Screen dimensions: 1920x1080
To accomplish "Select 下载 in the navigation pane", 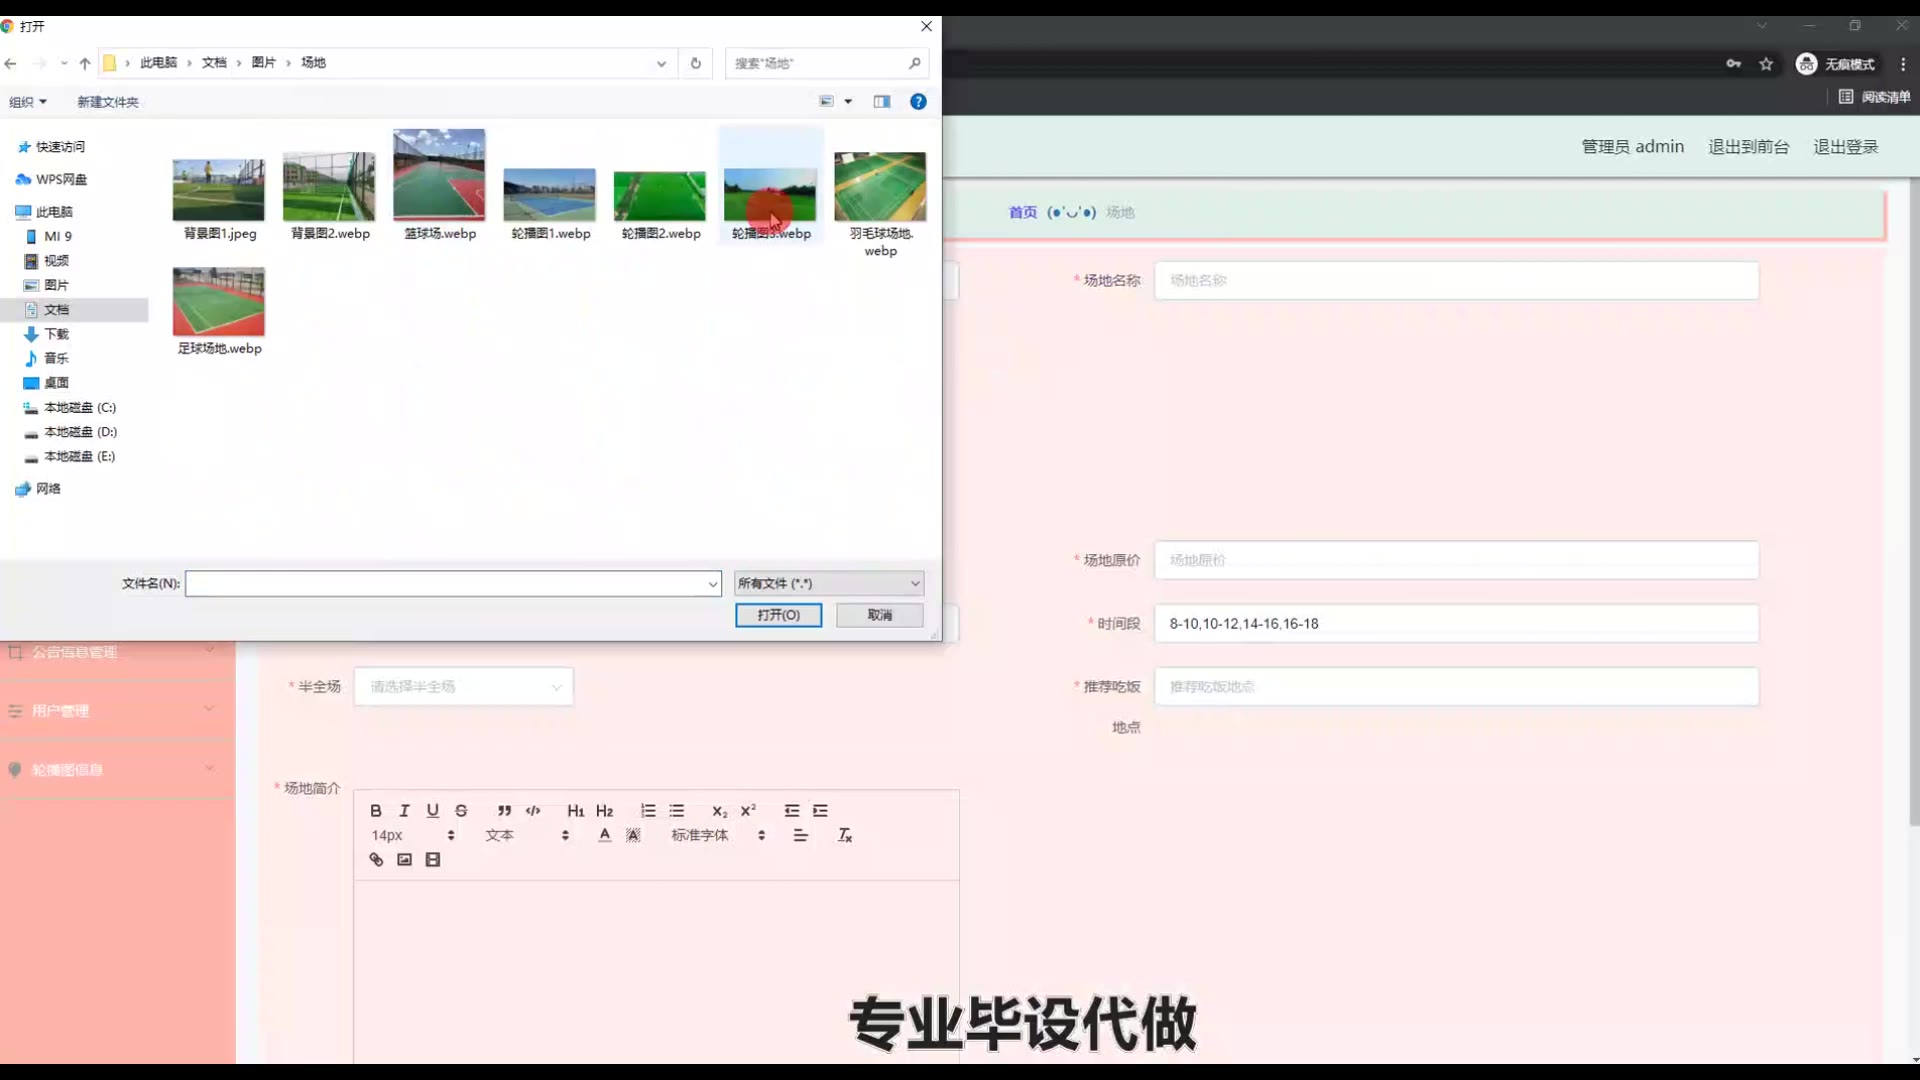I will (x=56, y=334).
